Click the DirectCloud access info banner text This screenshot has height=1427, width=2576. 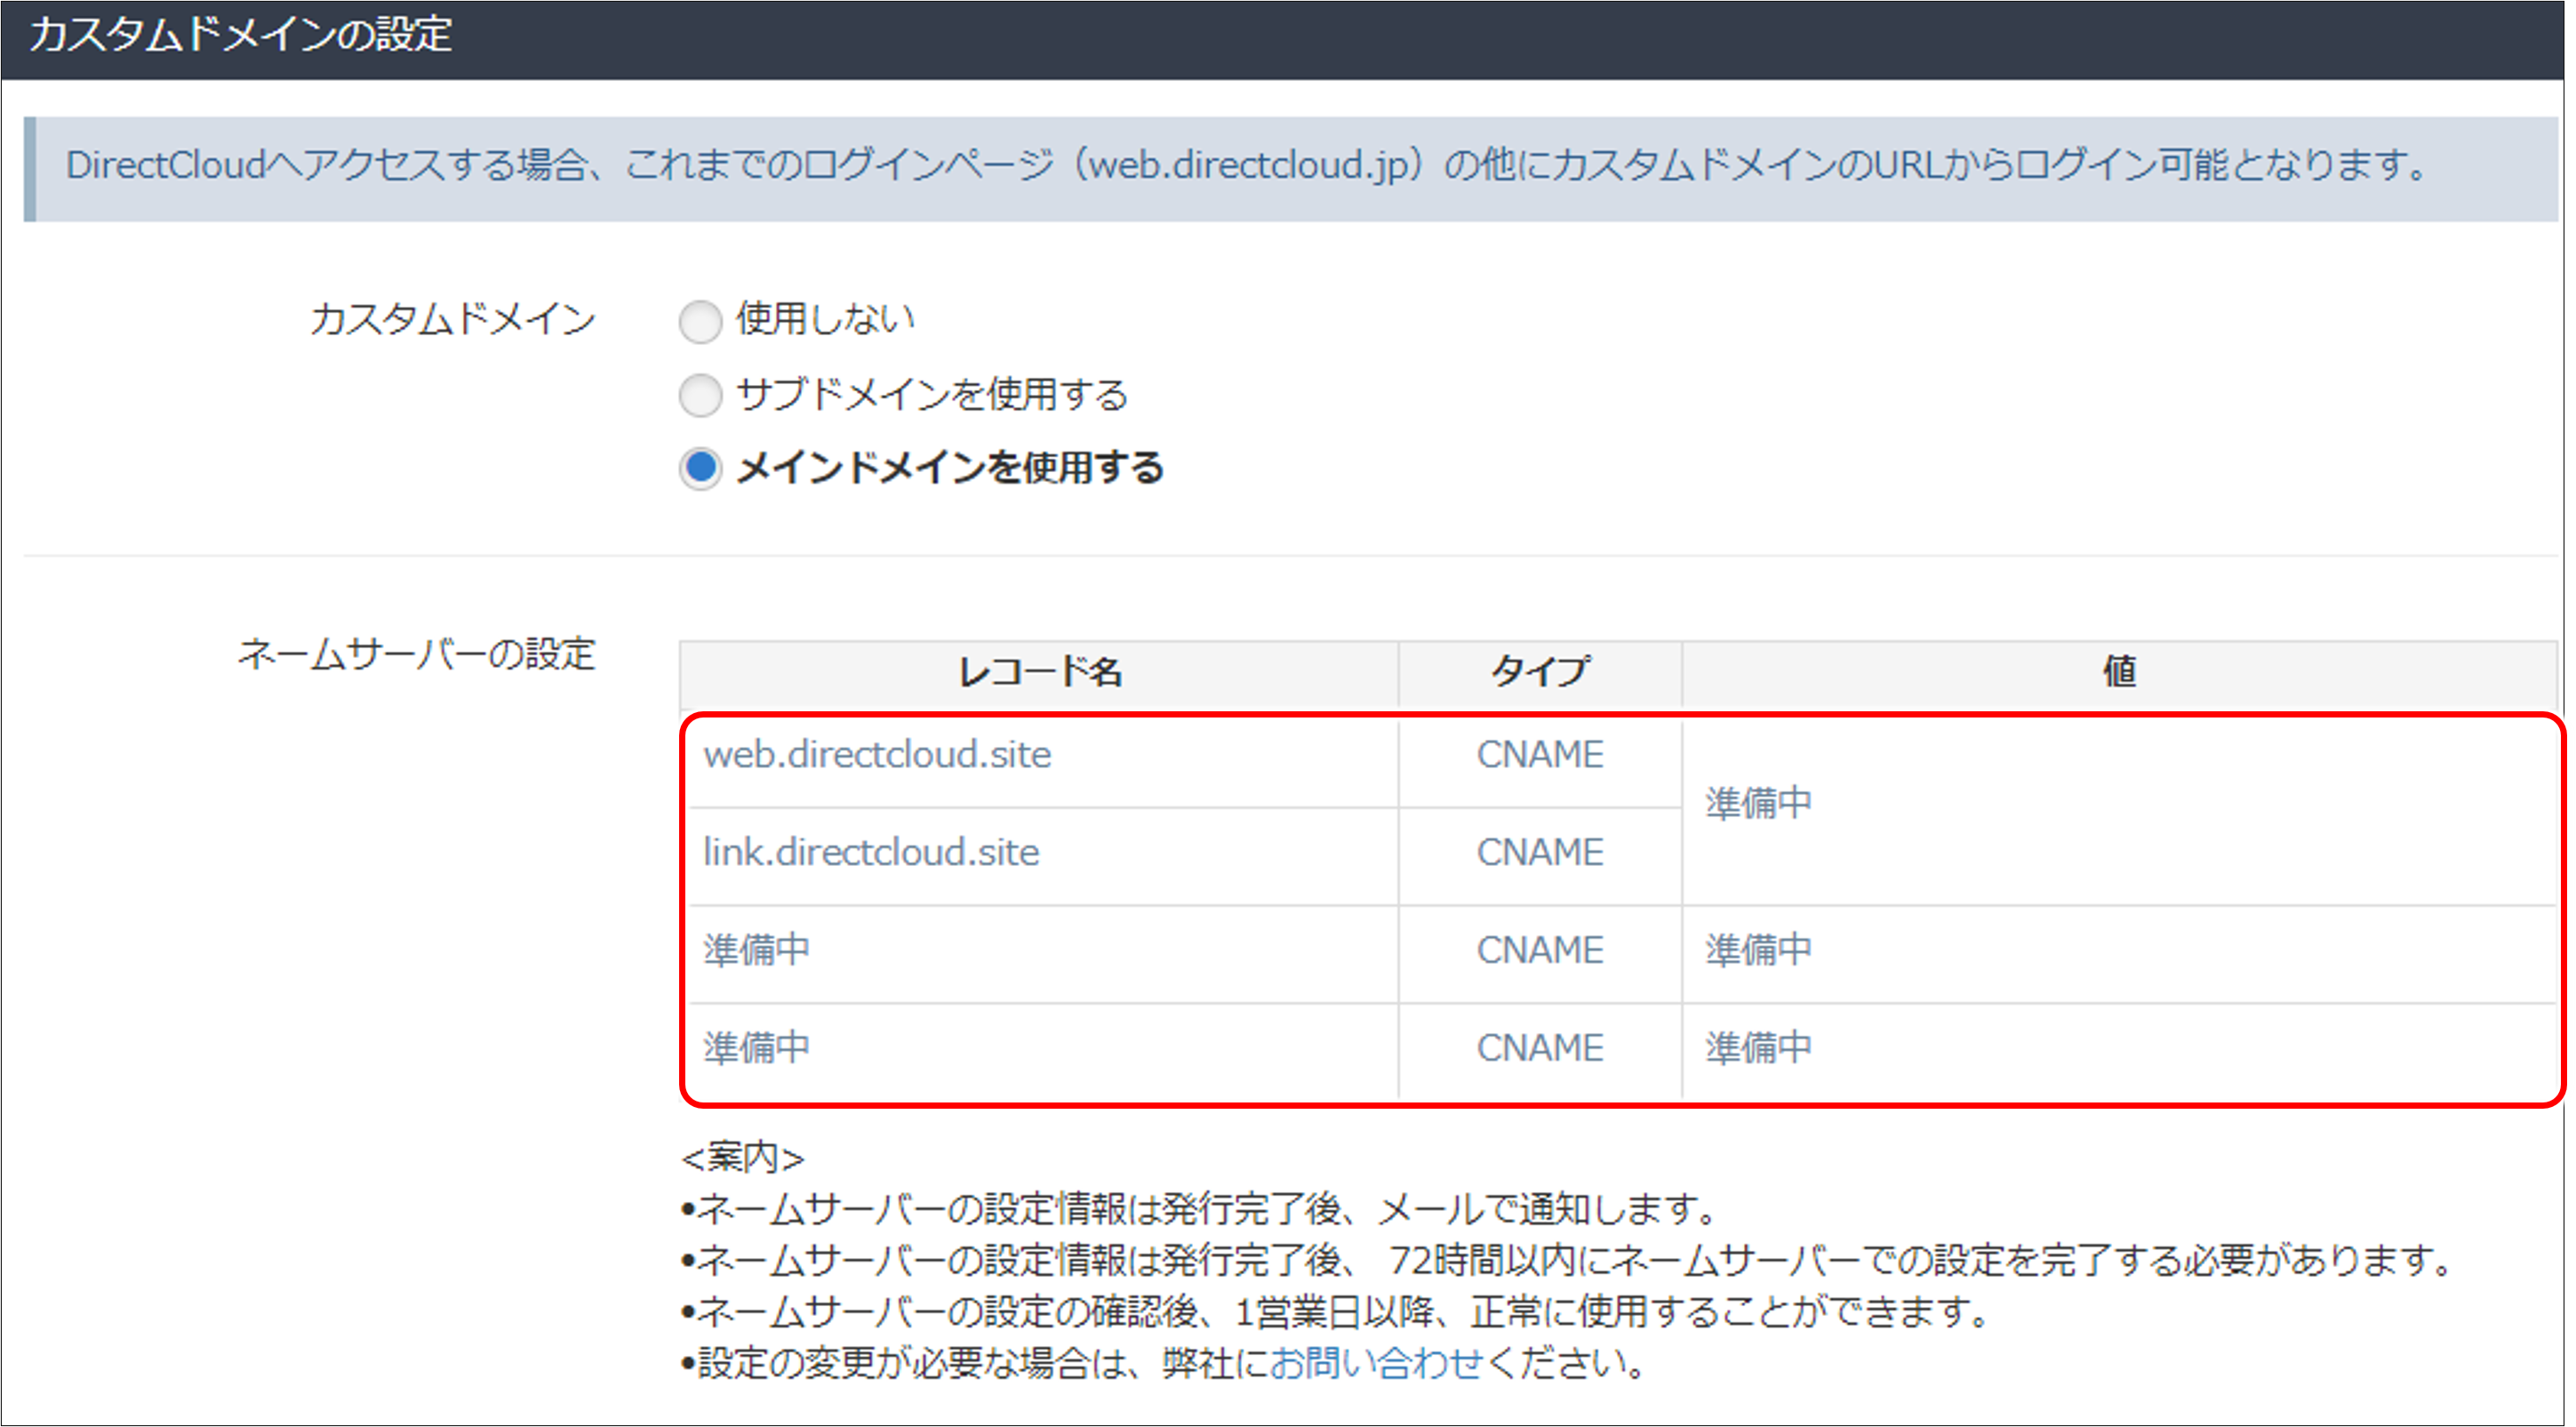coord(1246,166)
